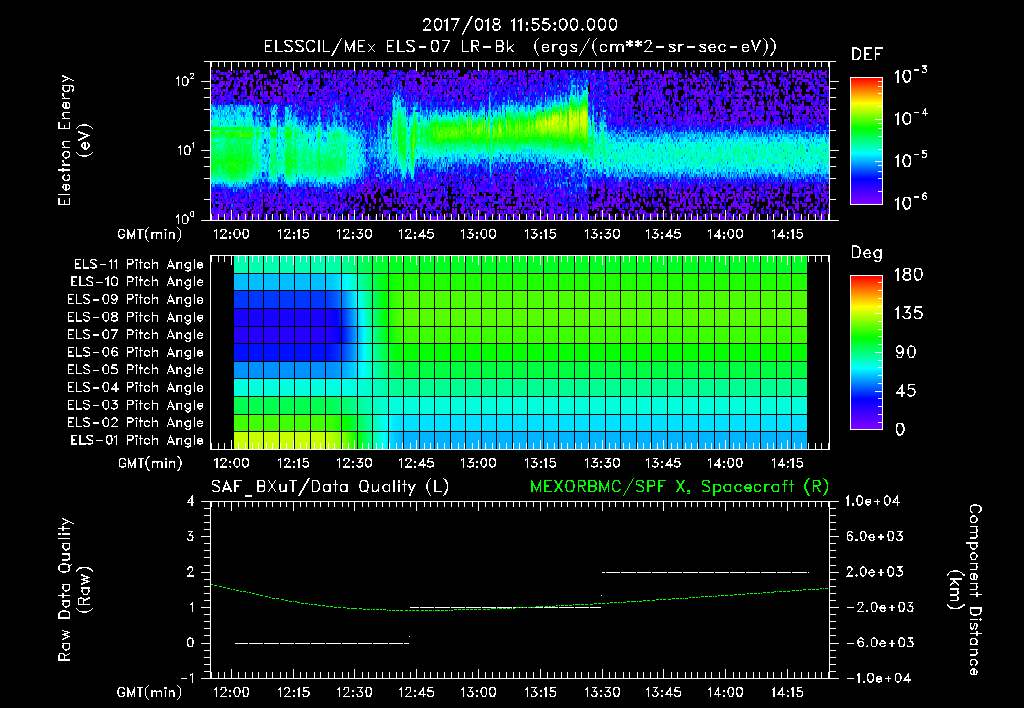Click the 12:15 tick label under the bottom panel
1024x708 pixels.
coord(293,692)
